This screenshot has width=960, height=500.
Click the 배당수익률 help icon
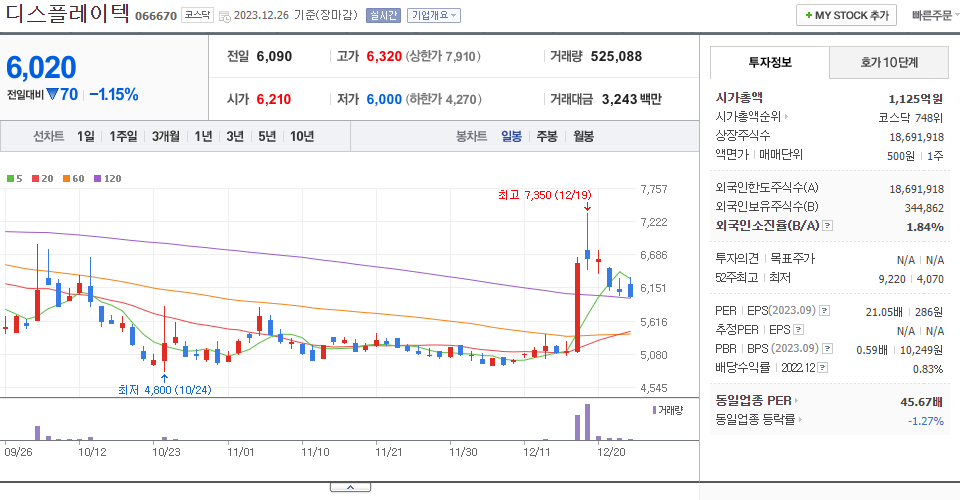pyautogui.click(x=823, y=367)
